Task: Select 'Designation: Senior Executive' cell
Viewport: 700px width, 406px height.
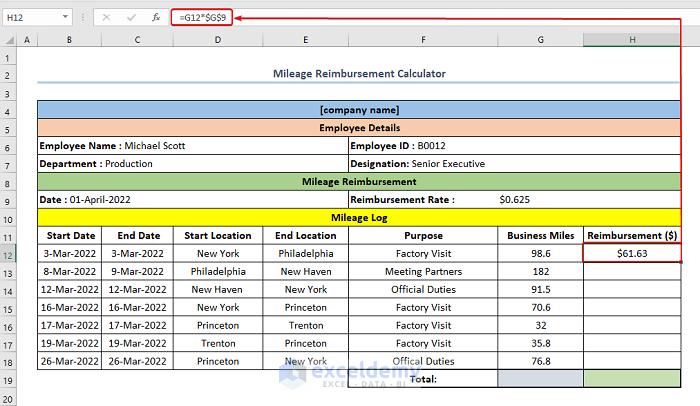Action: click(514, 163)
